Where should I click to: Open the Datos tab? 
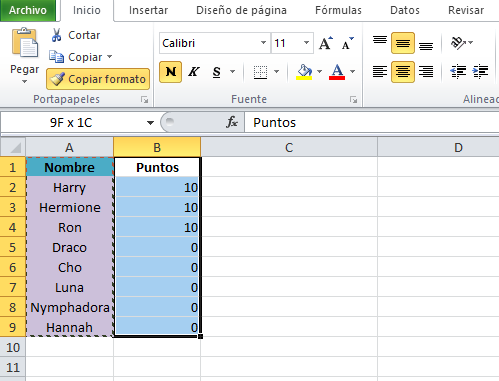(405, 10)
